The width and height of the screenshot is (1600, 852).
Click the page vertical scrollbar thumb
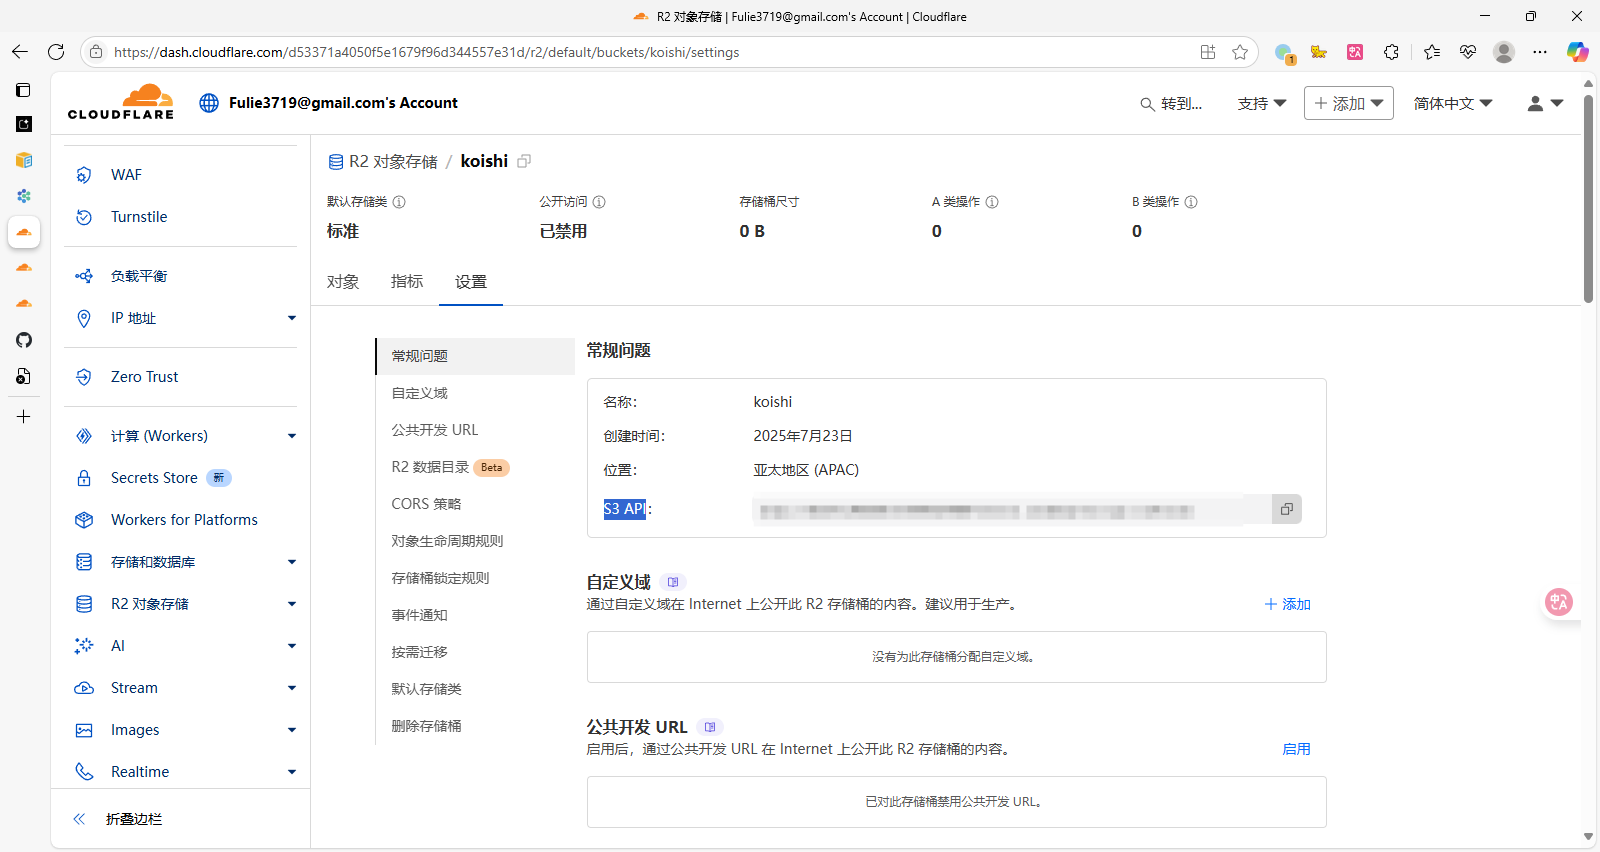coord(1588,198)
